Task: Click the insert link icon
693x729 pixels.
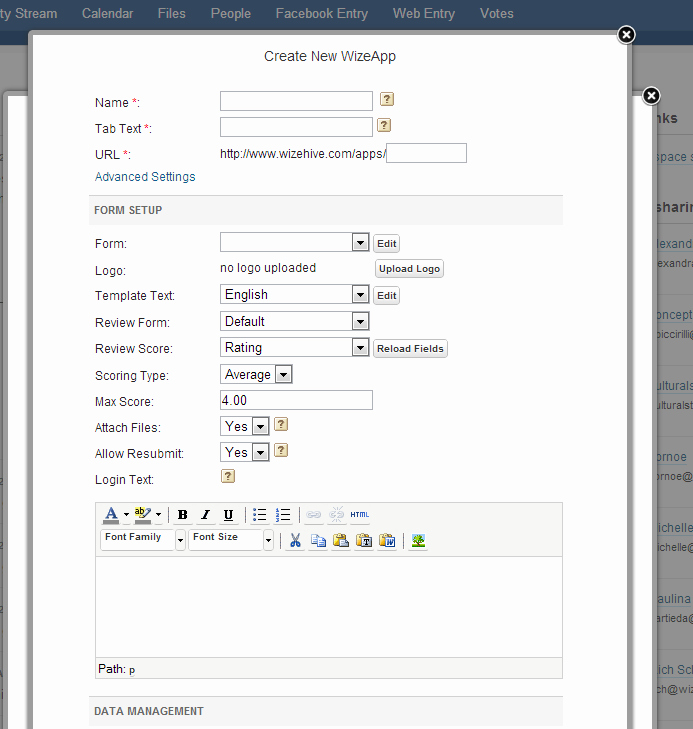Action: click(314, 515)
